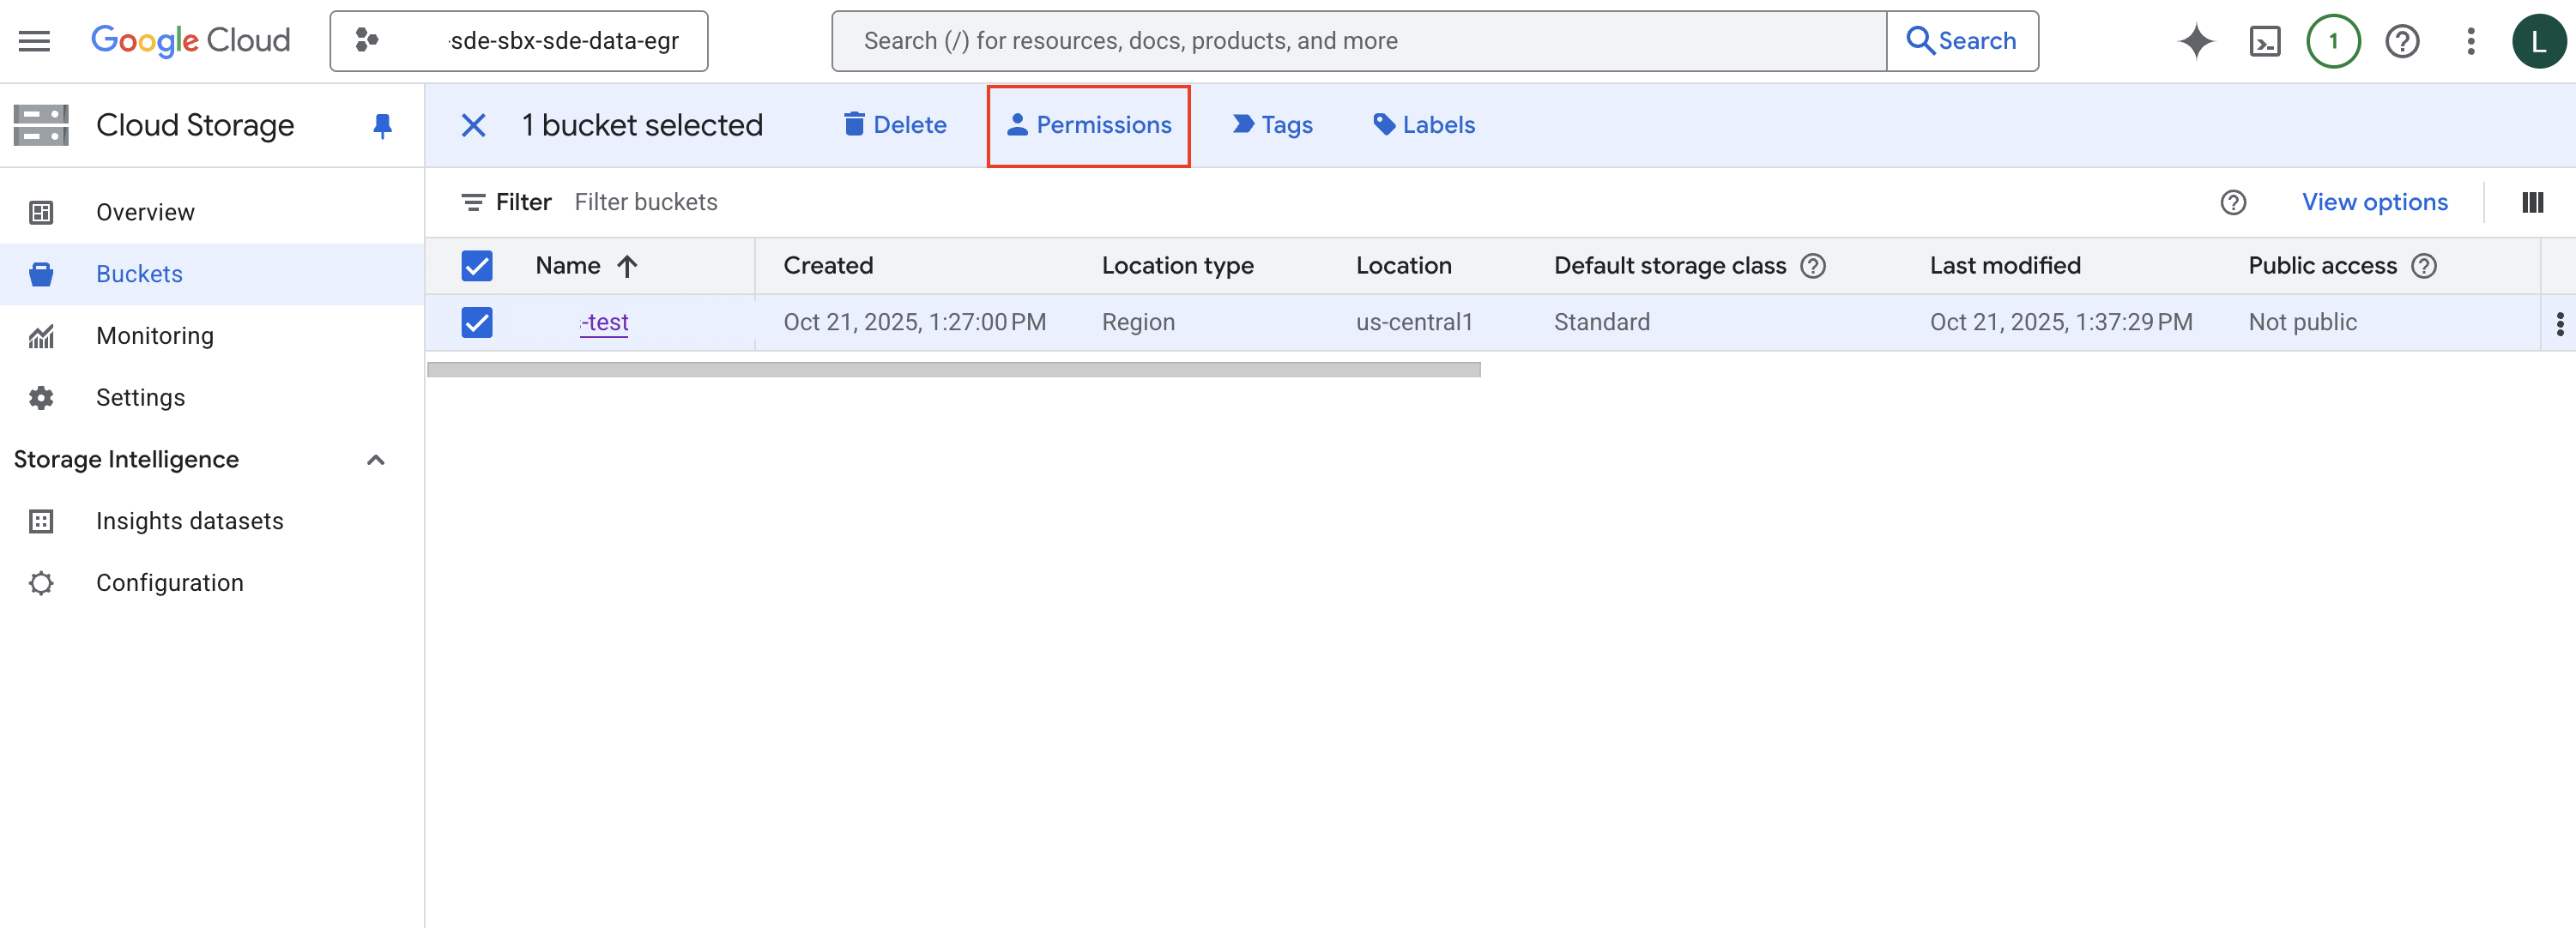Screen dimensions: 2576x928
Task: Open the main navigation hamburger menu
Action: click(x=34, y=41)
